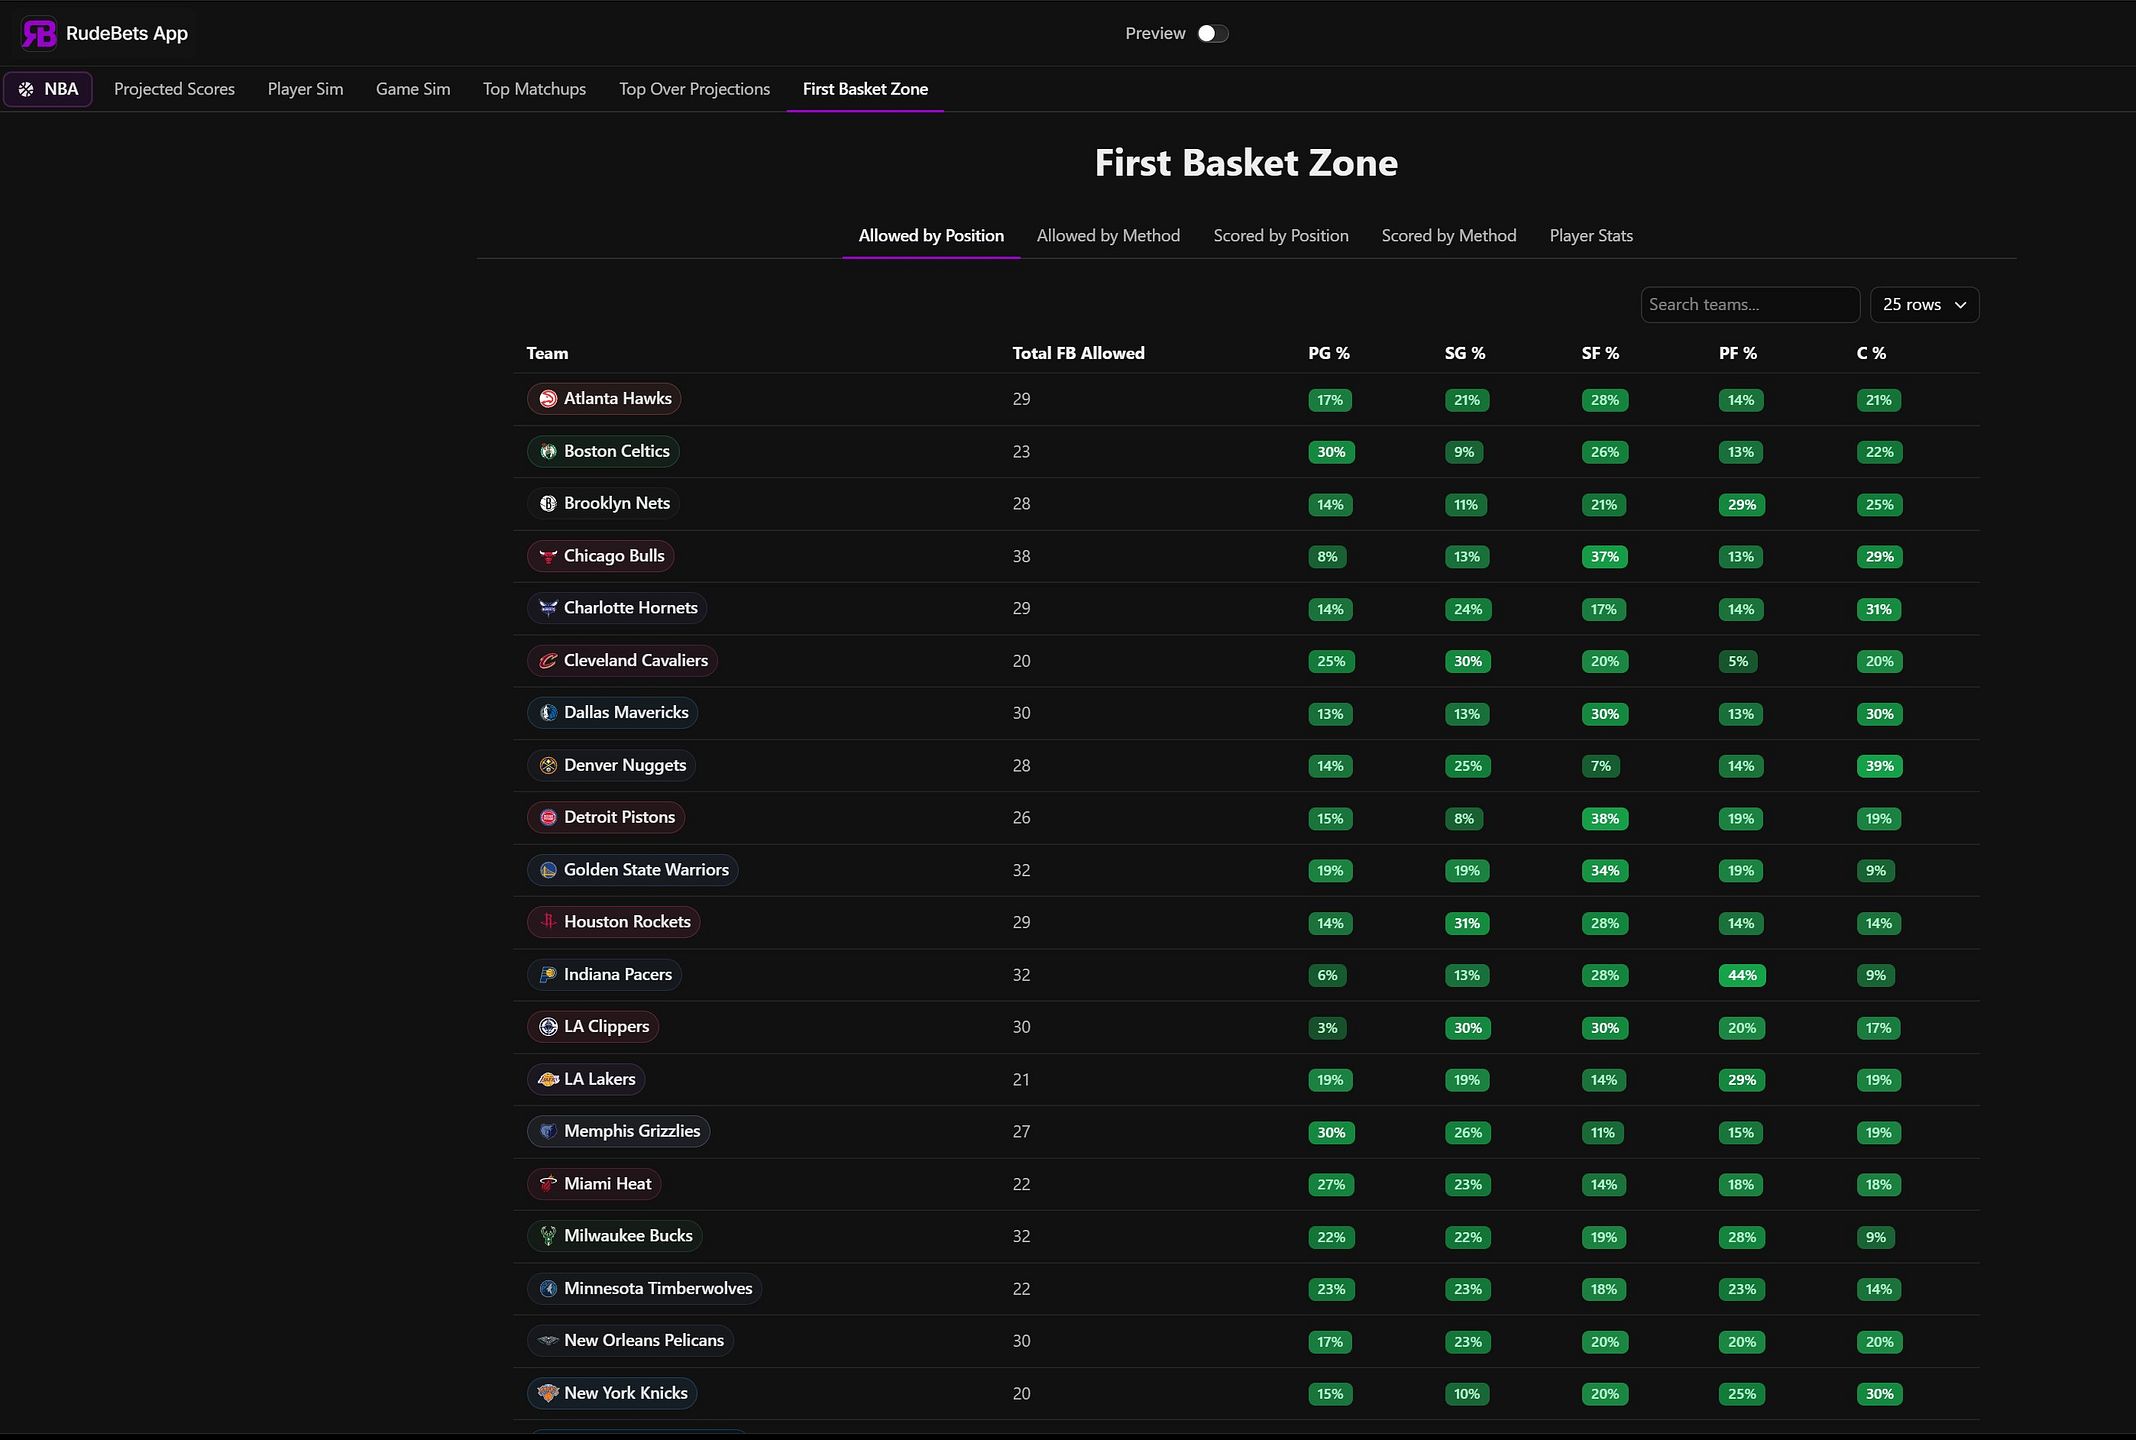Click Chicago Bulls' 37% SF badge
This screenshot has height=1440, width=2136.
tap(1605, 557)
